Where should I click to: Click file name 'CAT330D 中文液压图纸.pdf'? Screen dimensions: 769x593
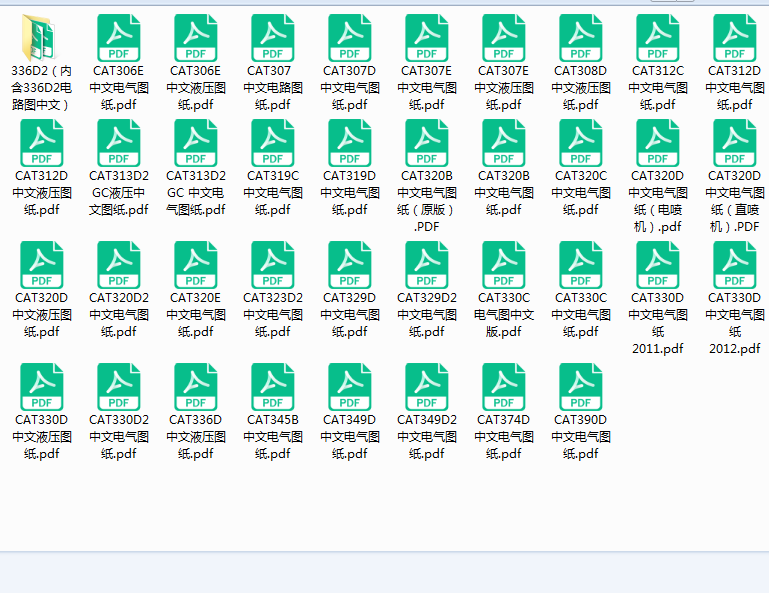[x=42, y=437]
